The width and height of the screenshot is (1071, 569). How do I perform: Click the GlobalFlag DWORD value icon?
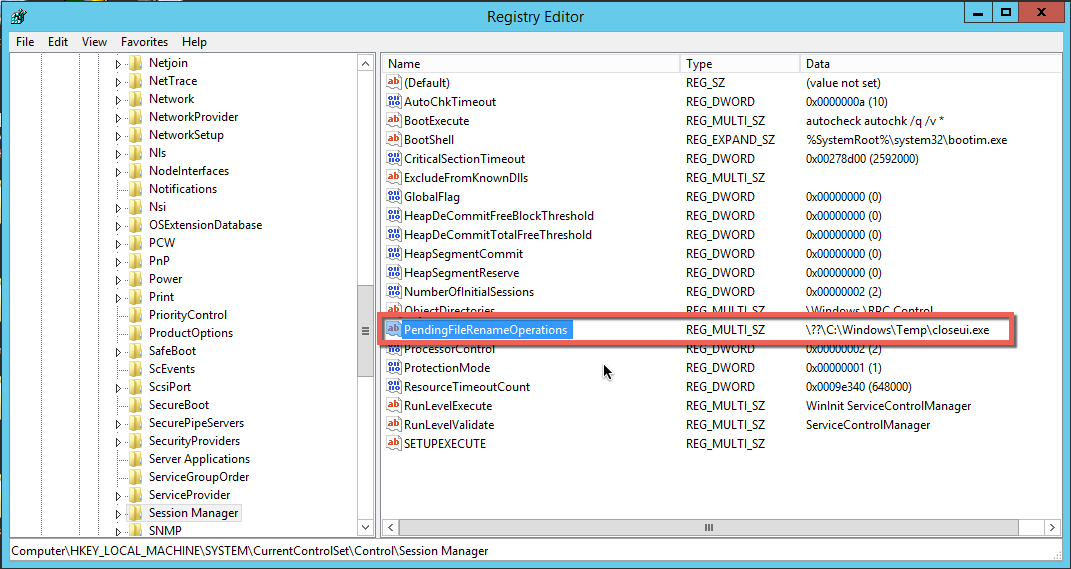393,197
